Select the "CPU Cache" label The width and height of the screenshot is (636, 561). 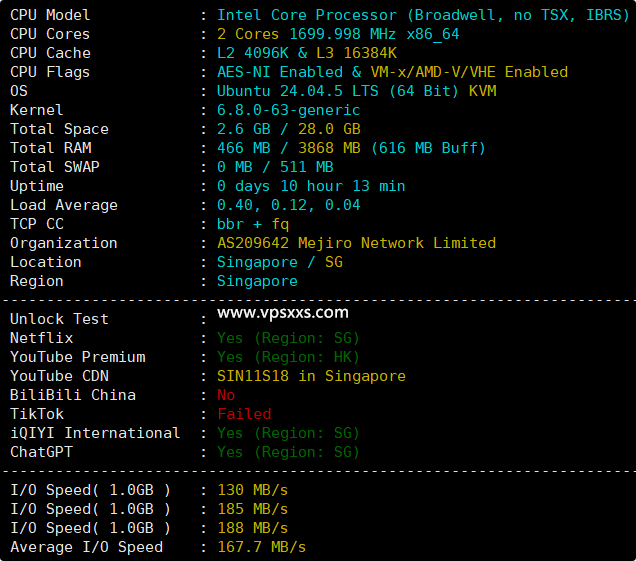50,53
